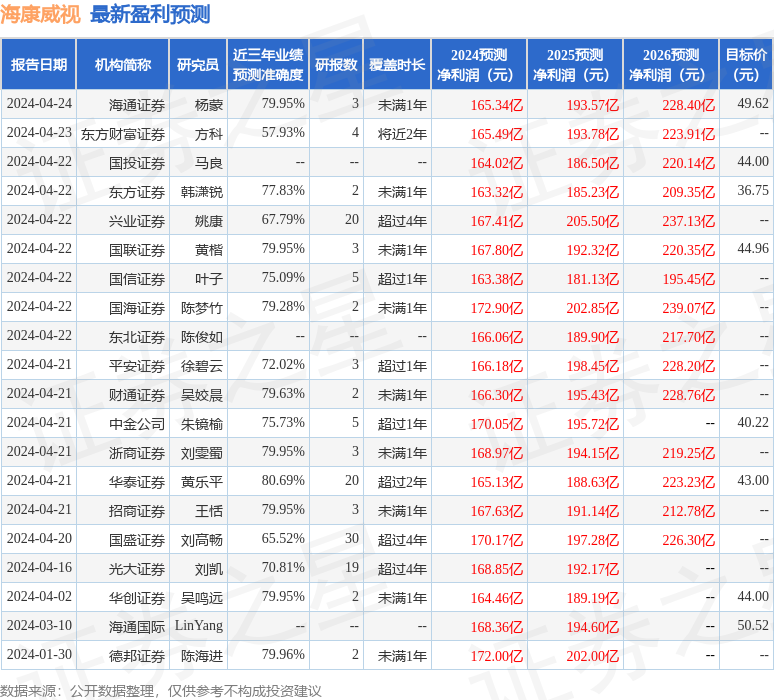
Task: Click the 报告日期 column header
Action: tap(39, 65)
